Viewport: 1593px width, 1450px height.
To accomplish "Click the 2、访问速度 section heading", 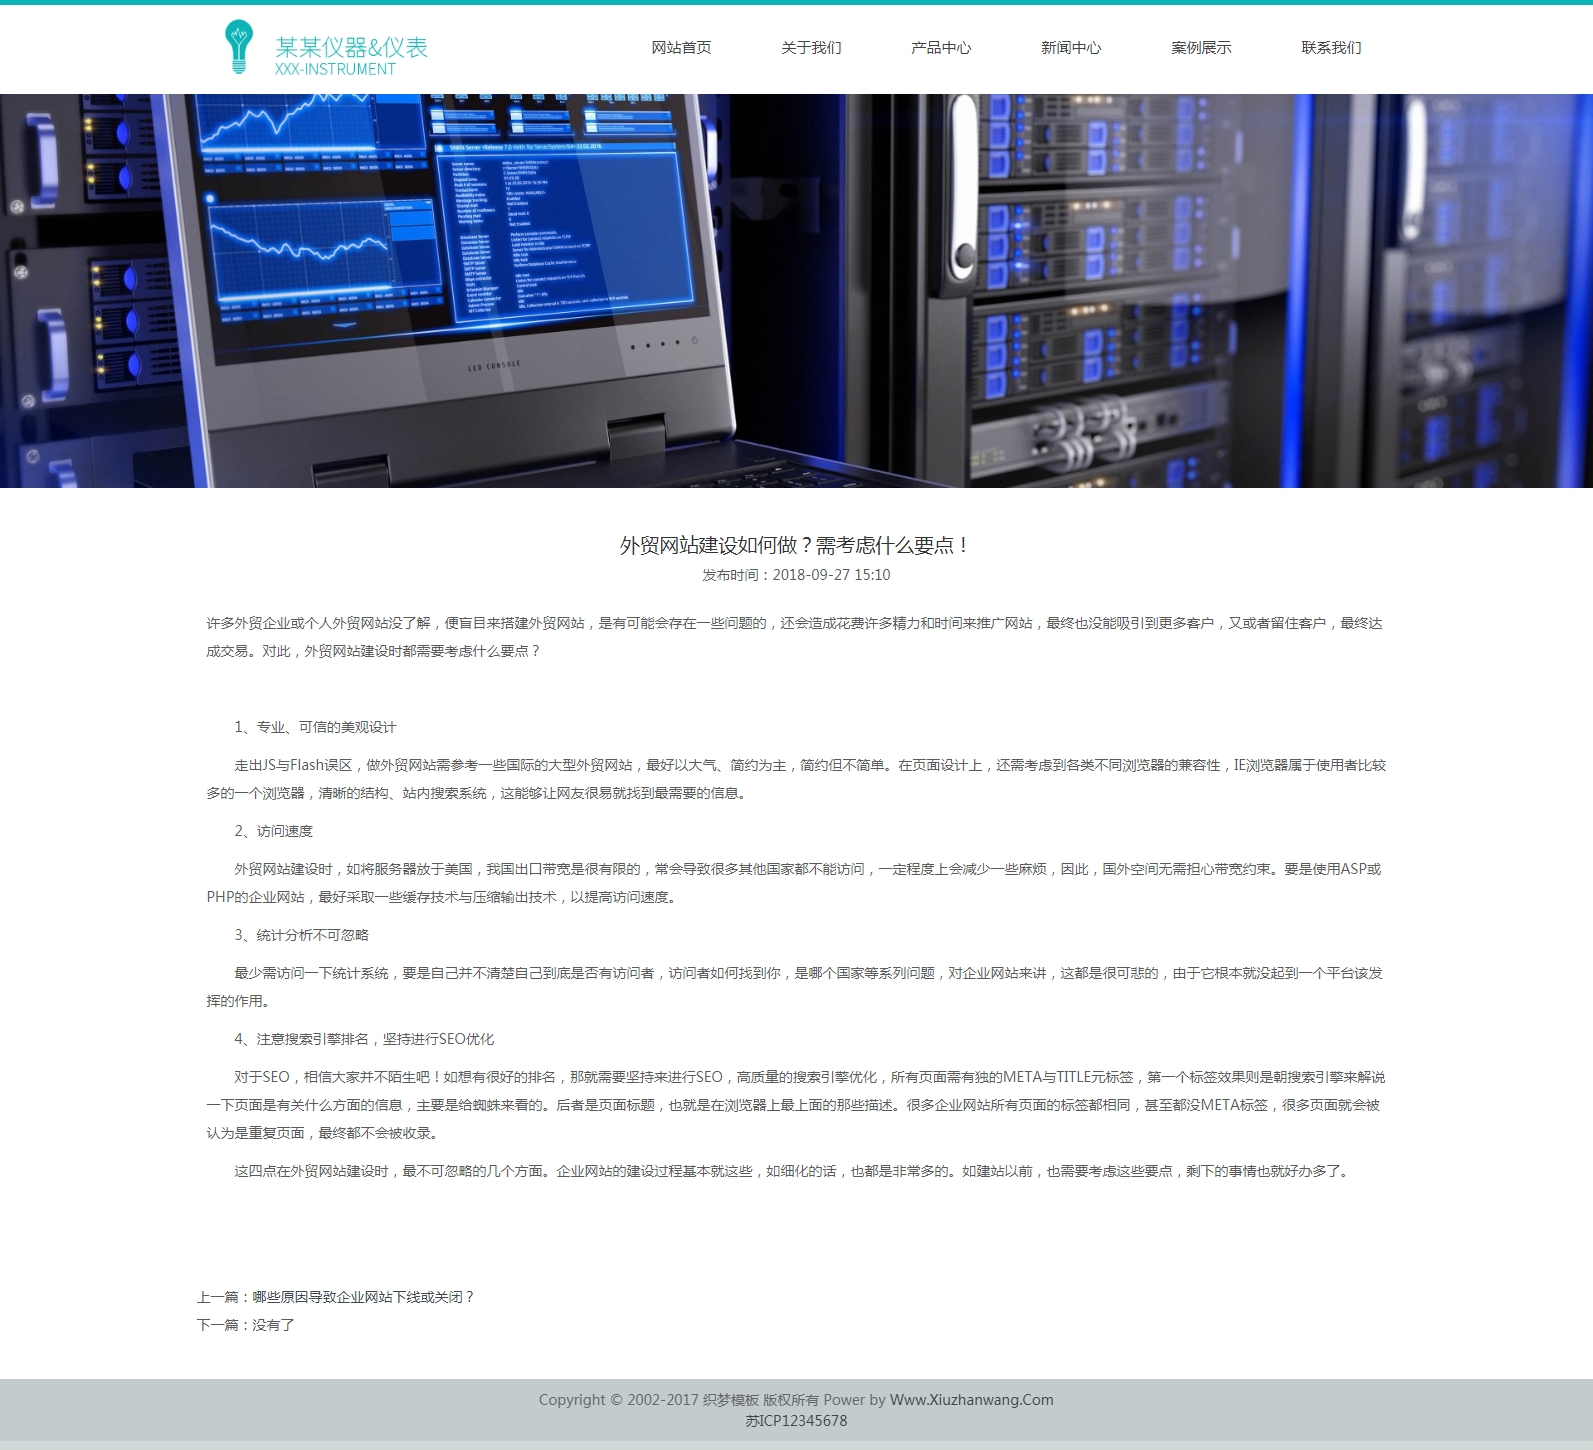I will (273, 831).
